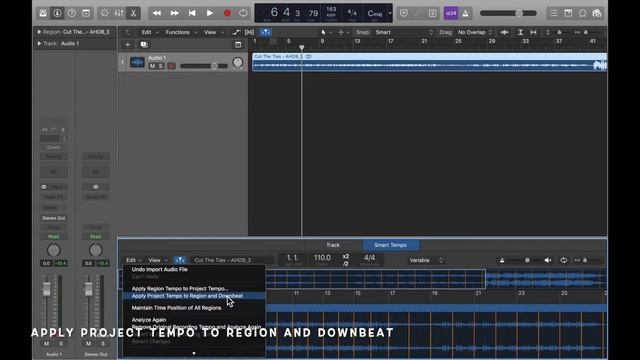This screenshot has width=640, height=360.
Task: Click the 4/4 time signature display
Action: point(351,13)
